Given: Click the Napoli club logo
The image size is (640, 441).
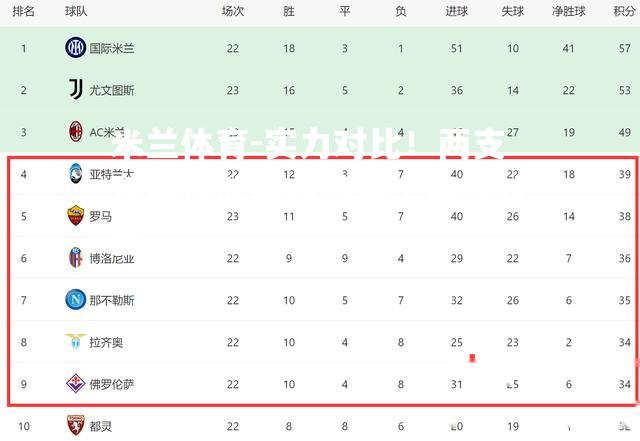Looking at the screenshot, I should click(76, 300).
